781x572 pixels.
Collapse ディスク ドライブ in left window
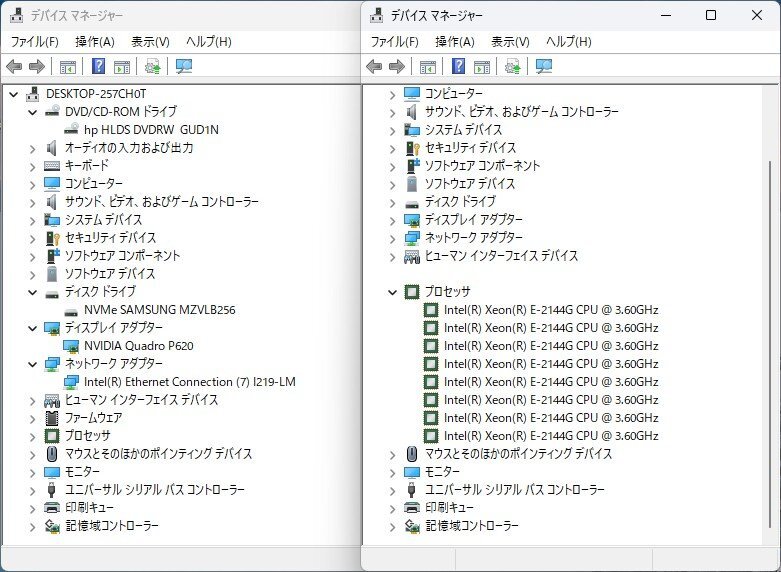[33, 292]
